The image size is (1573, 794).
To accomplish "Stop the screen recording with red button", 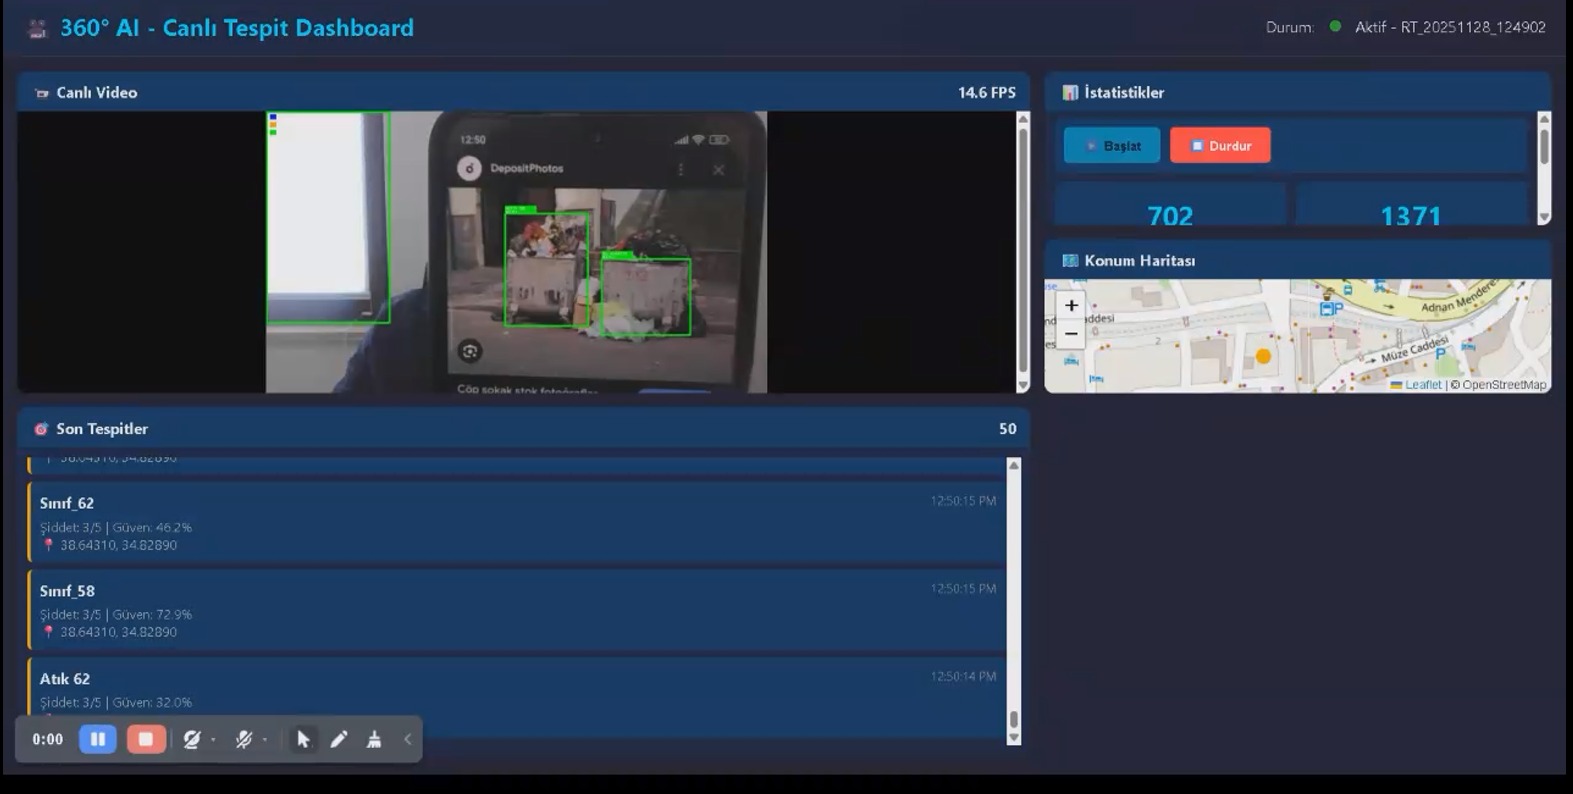I will point(146,739).
